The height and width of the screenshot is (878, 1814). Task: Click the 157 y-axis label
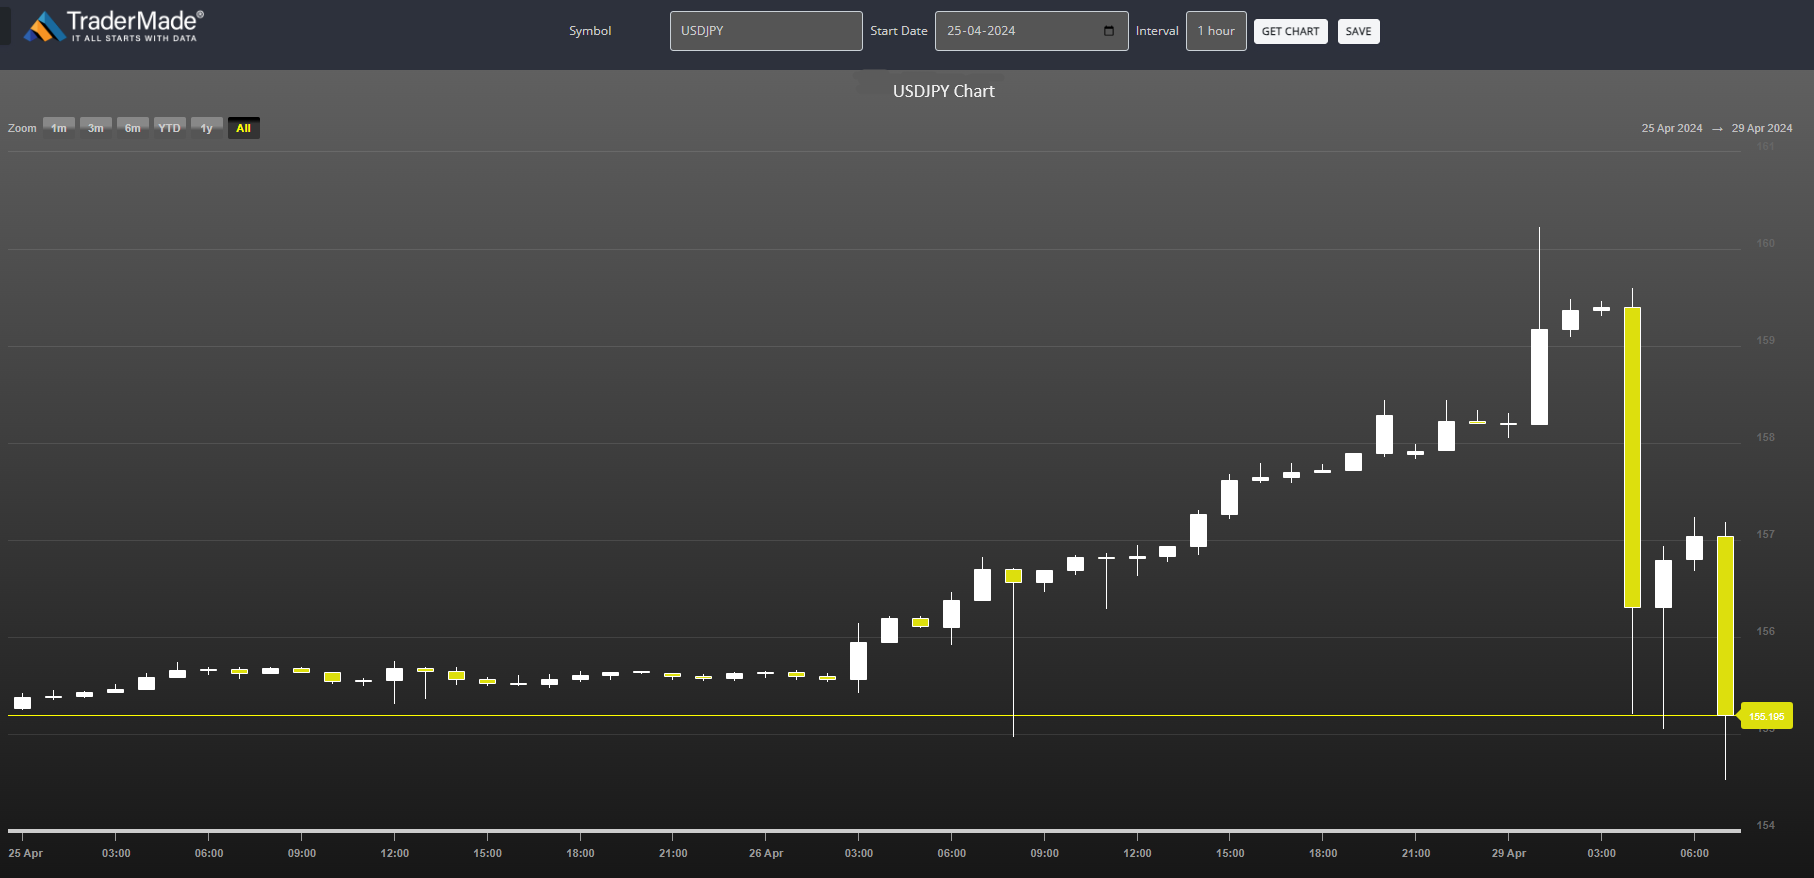[1766, 534]
